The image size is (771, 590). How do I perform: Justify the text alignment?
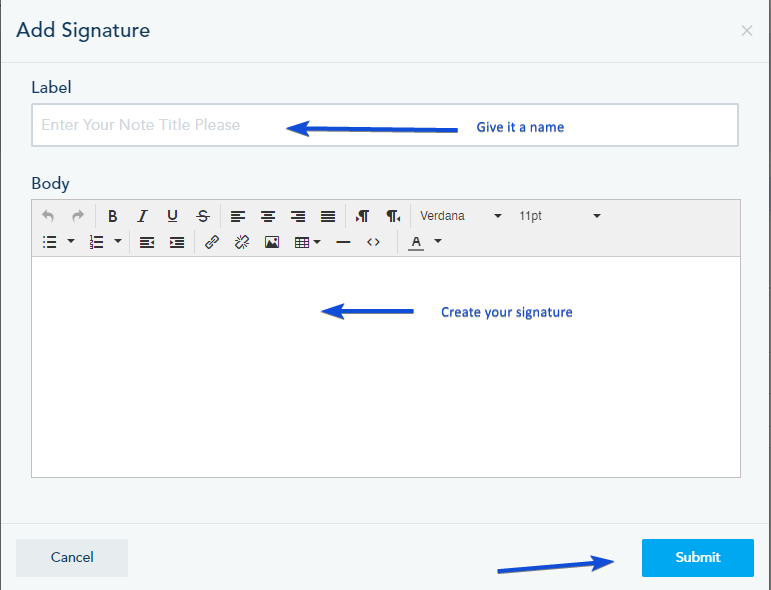pos(328,216)
